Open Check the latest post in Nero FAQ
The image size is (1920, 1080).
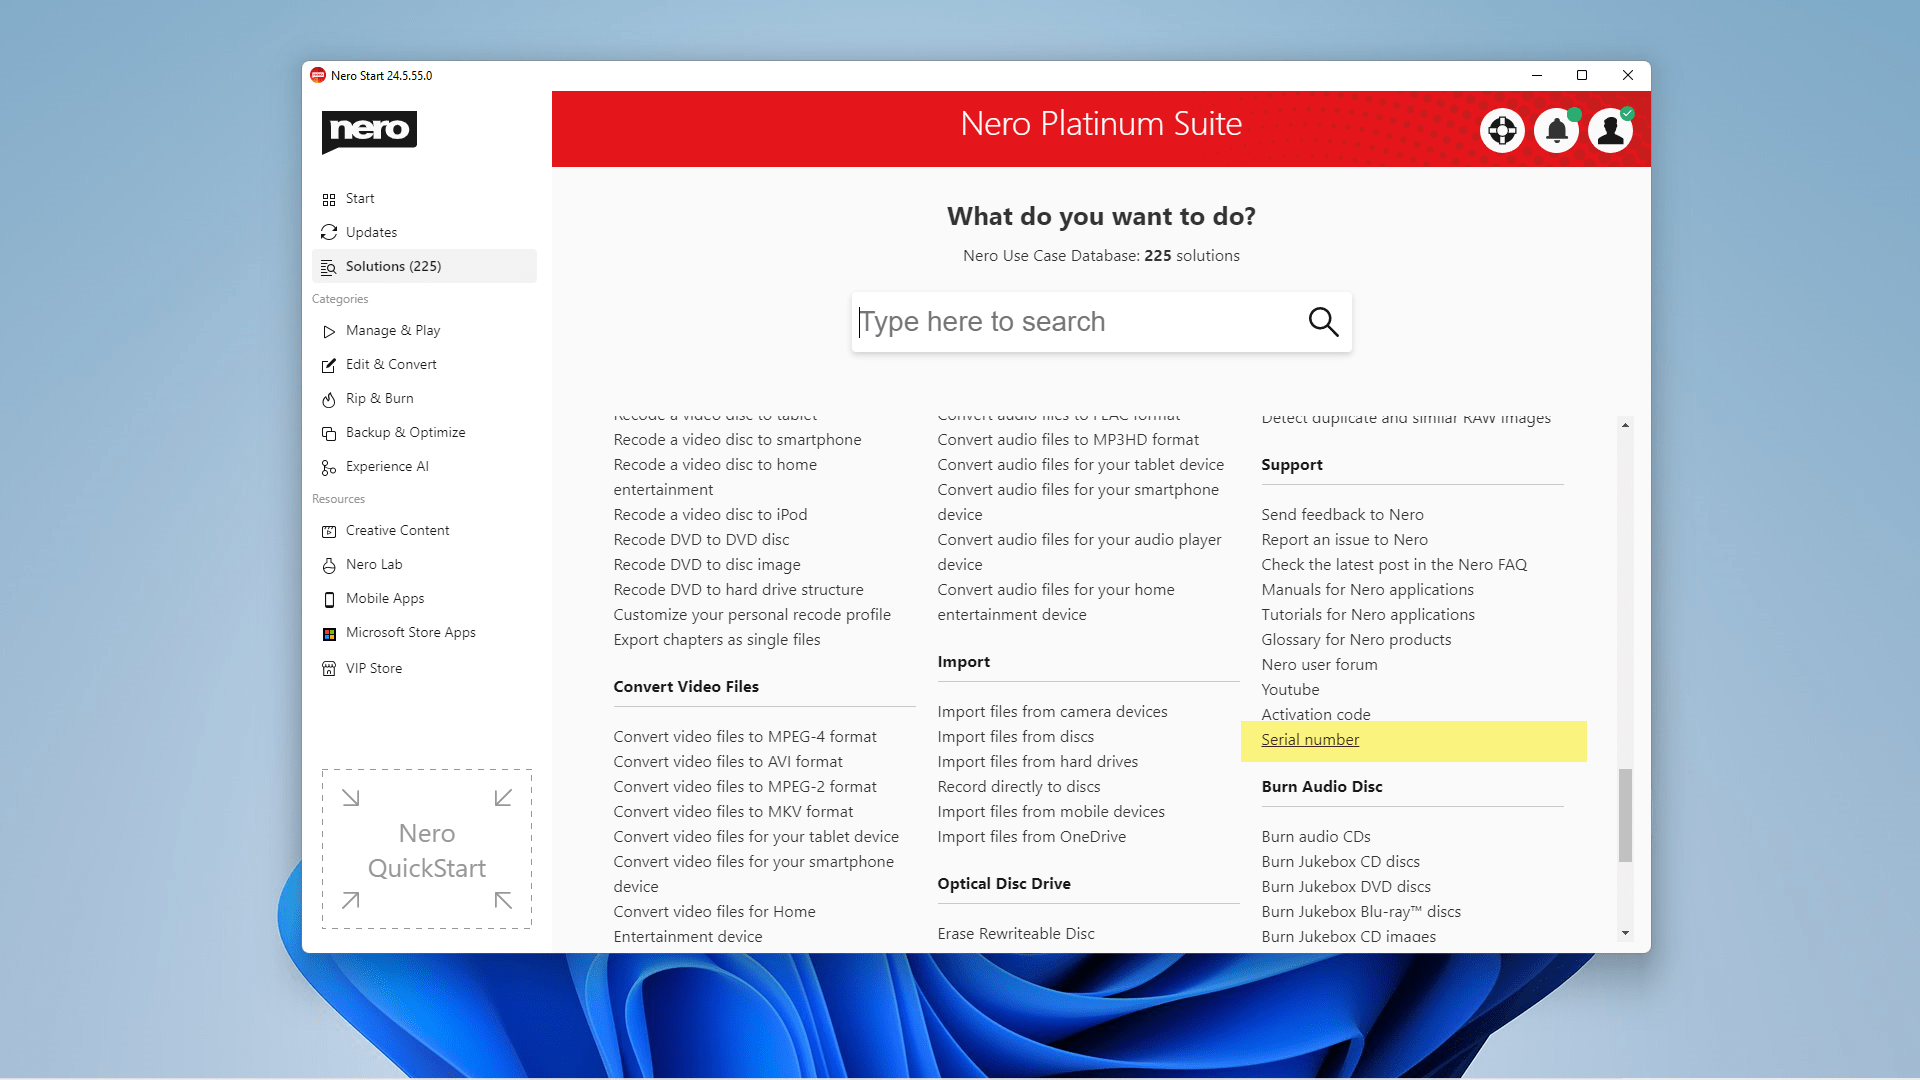click(x=1394, y=565)
